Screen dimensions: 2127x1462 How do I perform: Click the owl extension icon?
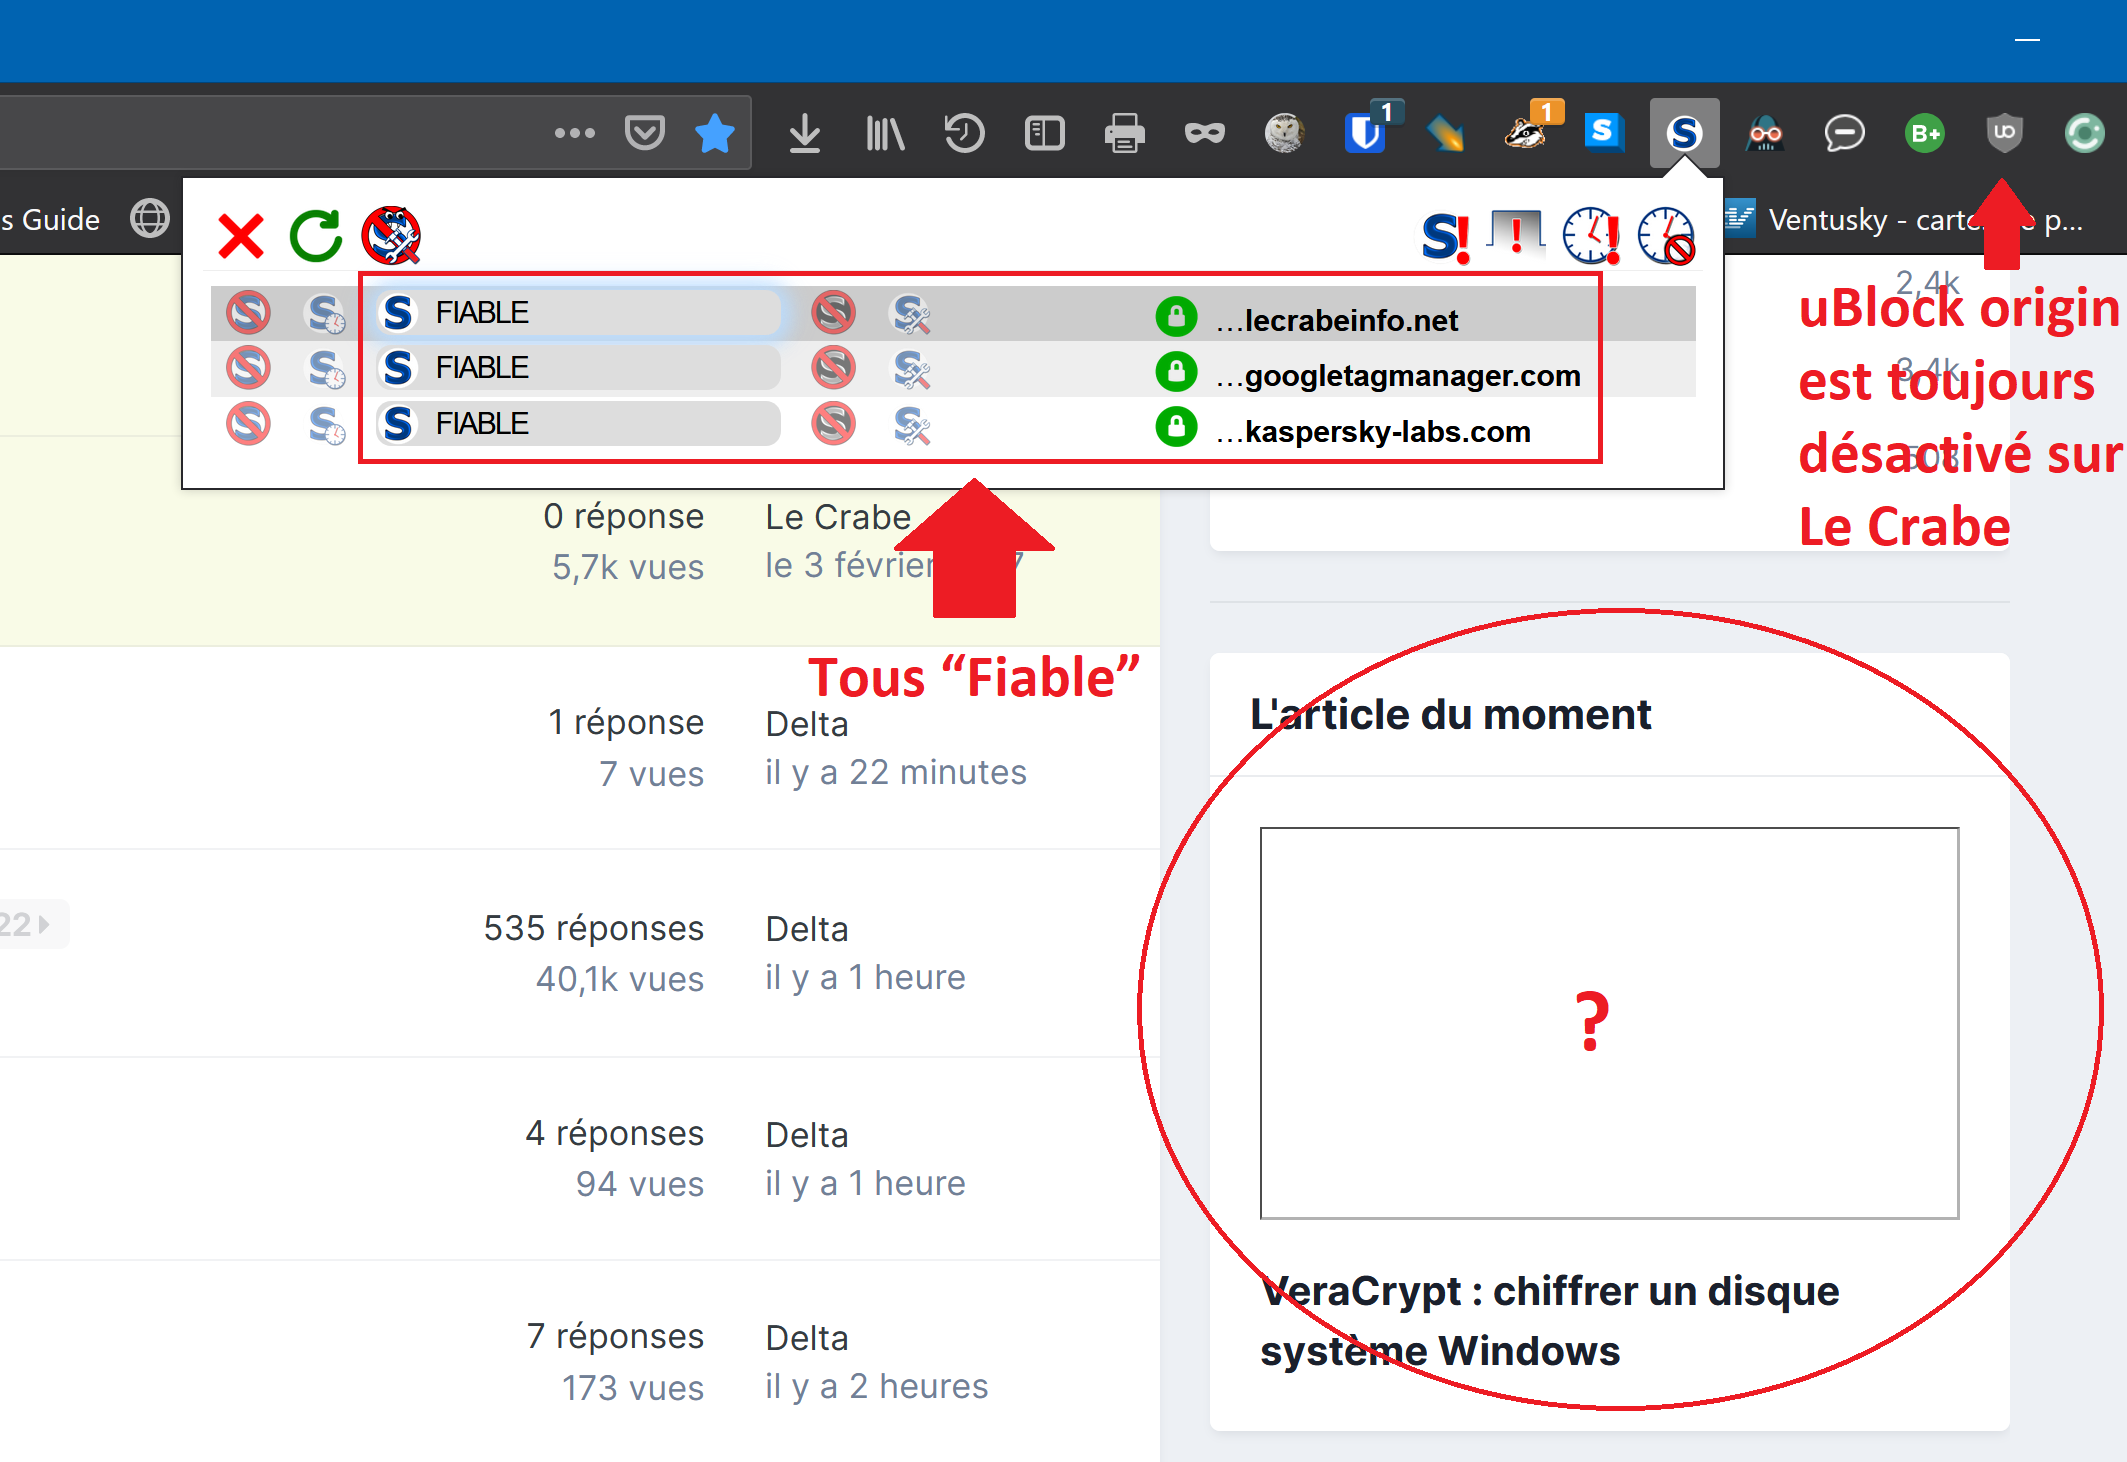[1284, 133]
